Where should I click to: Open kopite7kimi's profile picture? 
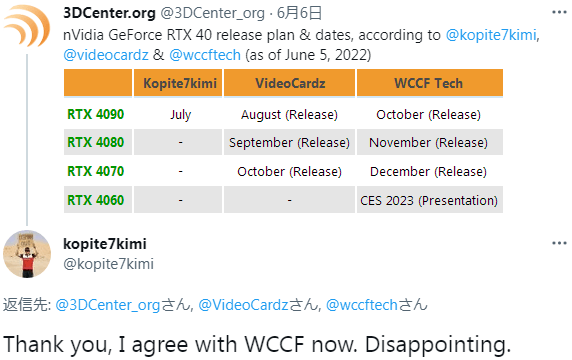click(x=27, y=254)
